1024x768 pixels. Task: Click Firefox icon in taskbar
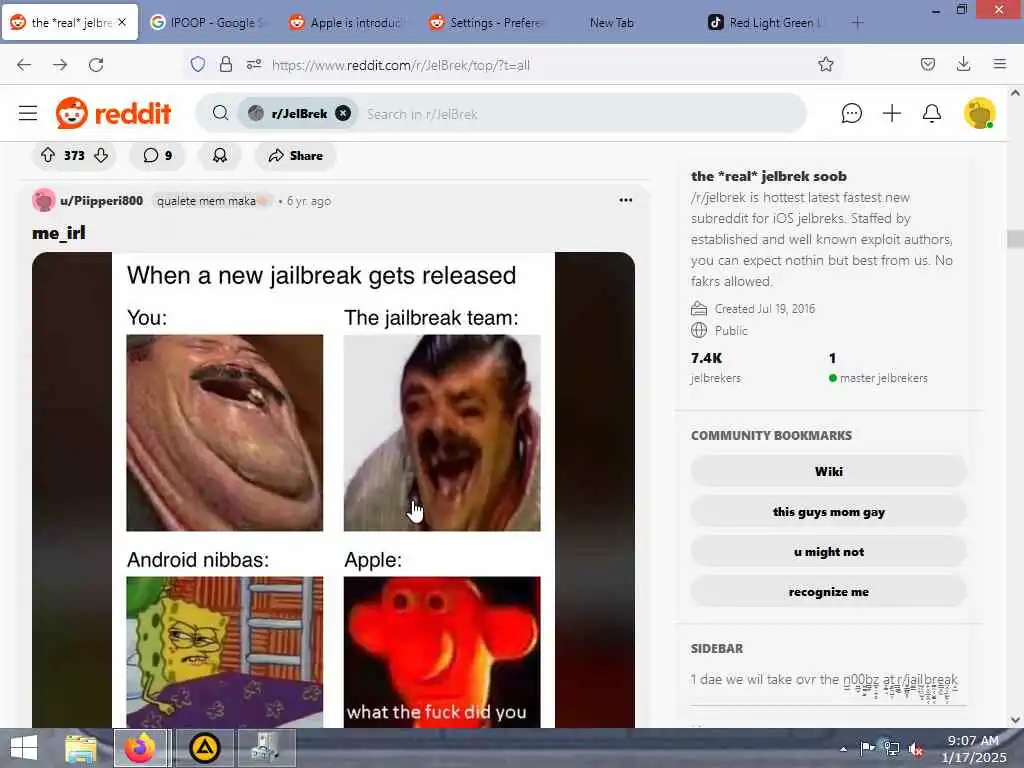pyautogui.click(x=140, y=748)
